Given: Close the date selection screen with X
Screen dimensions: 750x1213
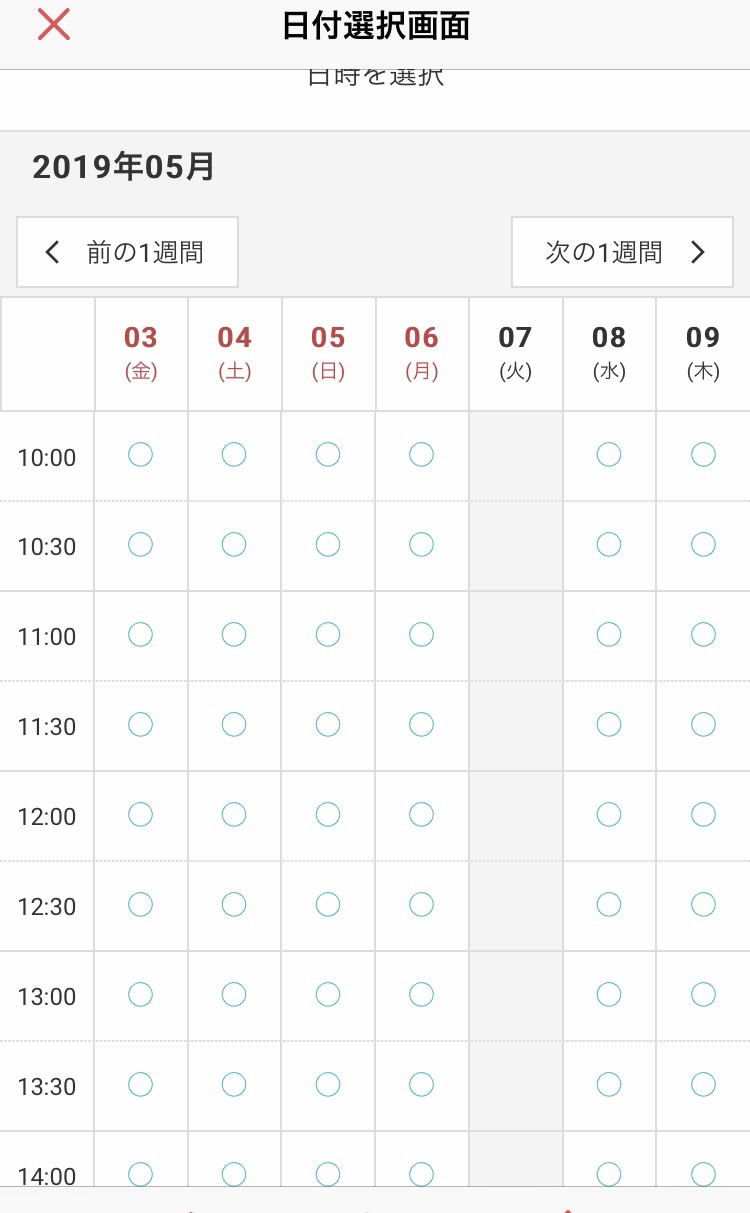Looking at the screenshot, I should point(54,25).
